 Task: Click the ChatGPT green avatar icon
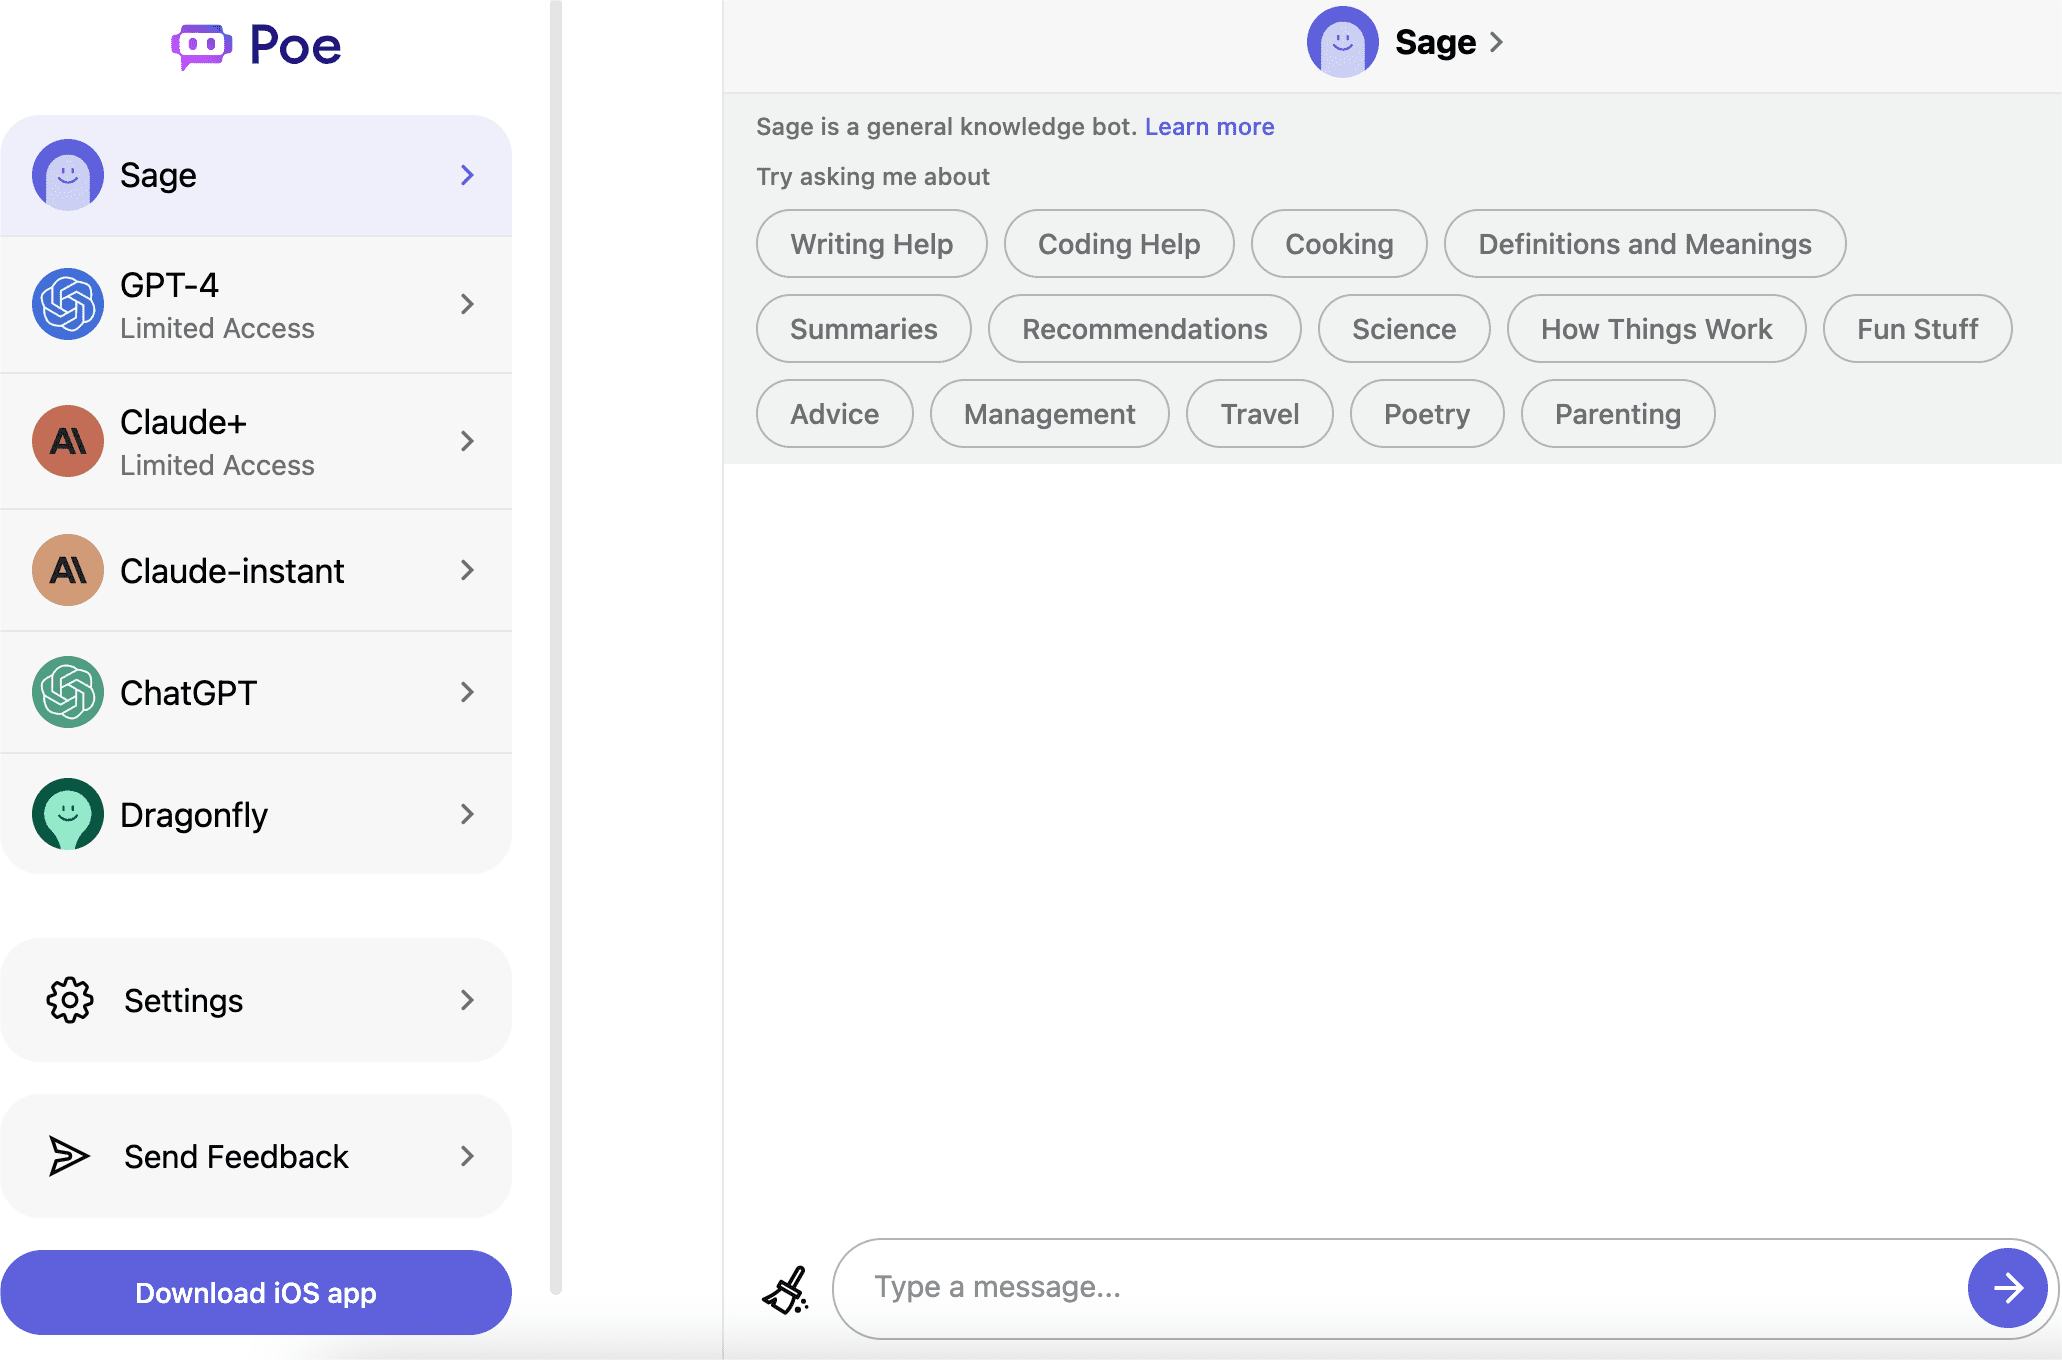coord(68,692)
